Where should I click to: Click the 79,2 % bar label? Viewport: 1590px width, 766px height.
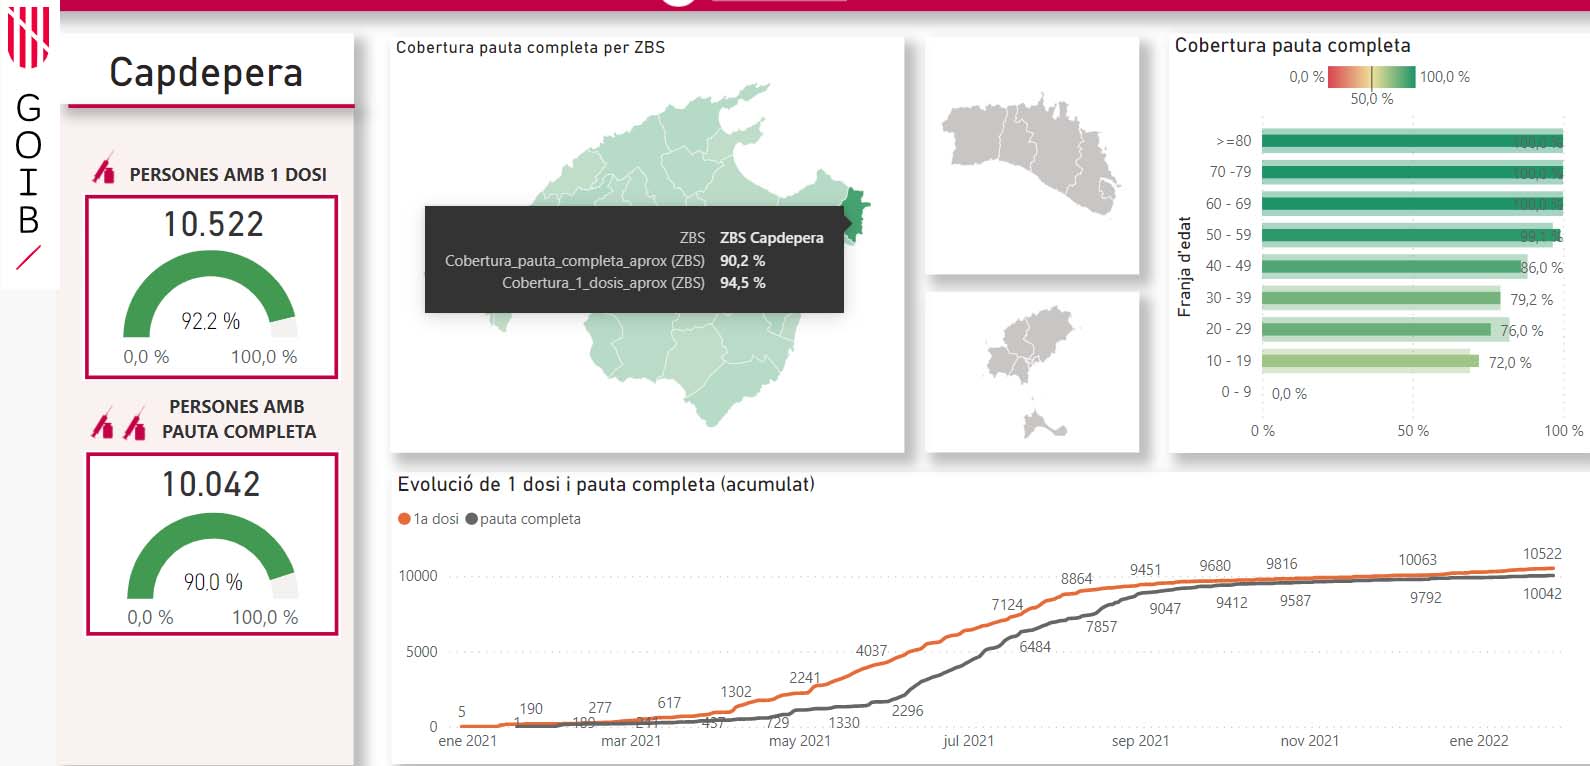pos(1532,299)
